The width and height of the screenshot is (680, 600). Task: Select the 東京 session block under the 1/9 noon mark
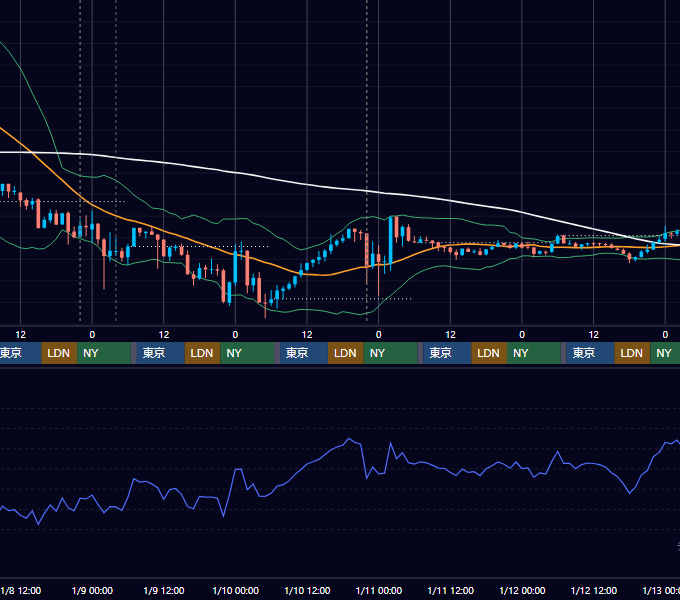click(160, 353)
